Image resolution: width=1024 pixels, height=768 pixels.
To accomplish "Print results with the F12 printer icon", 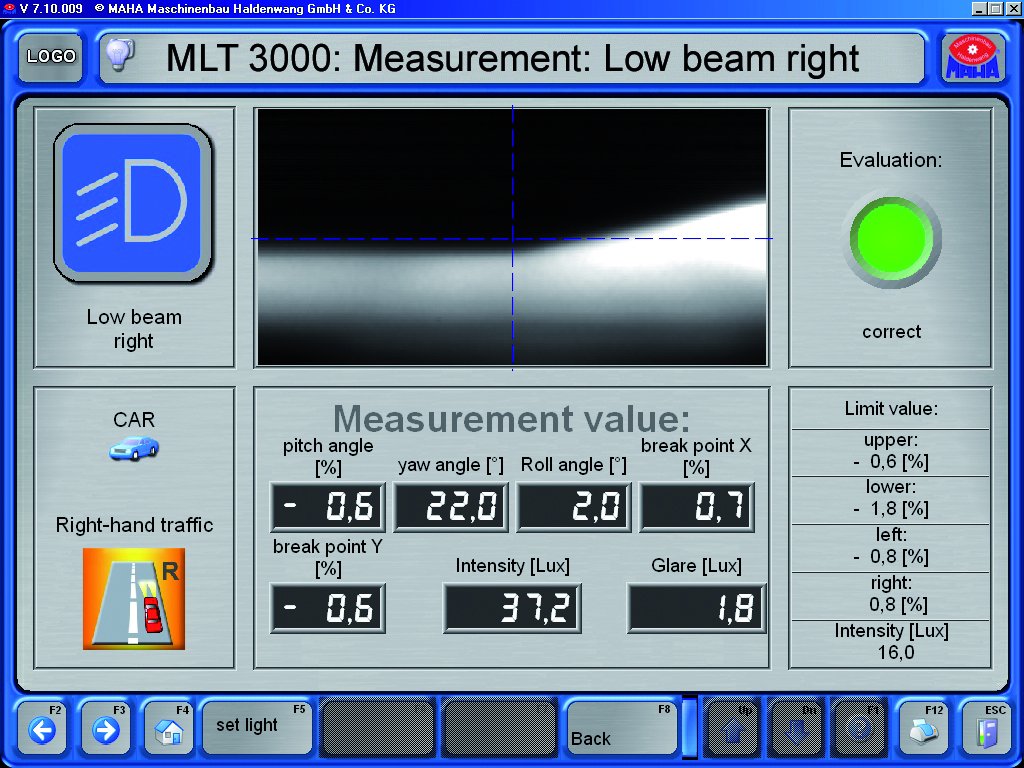I will 923,727.
